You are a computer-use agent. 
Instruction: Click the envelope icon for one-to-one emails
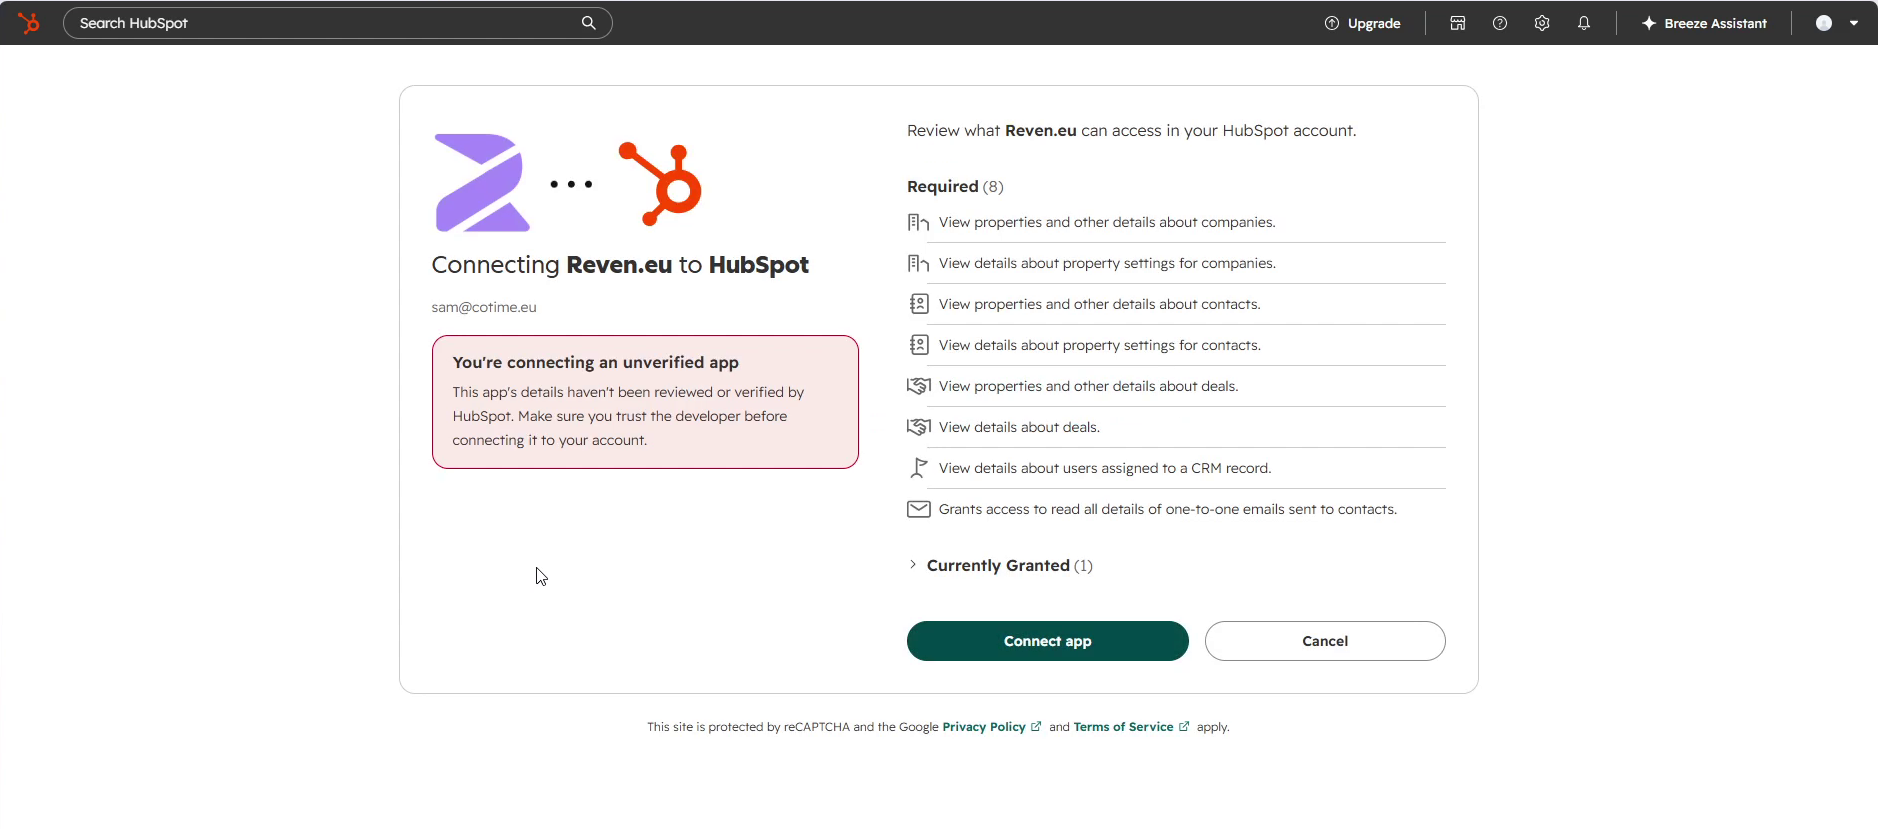tap(918, 509)
